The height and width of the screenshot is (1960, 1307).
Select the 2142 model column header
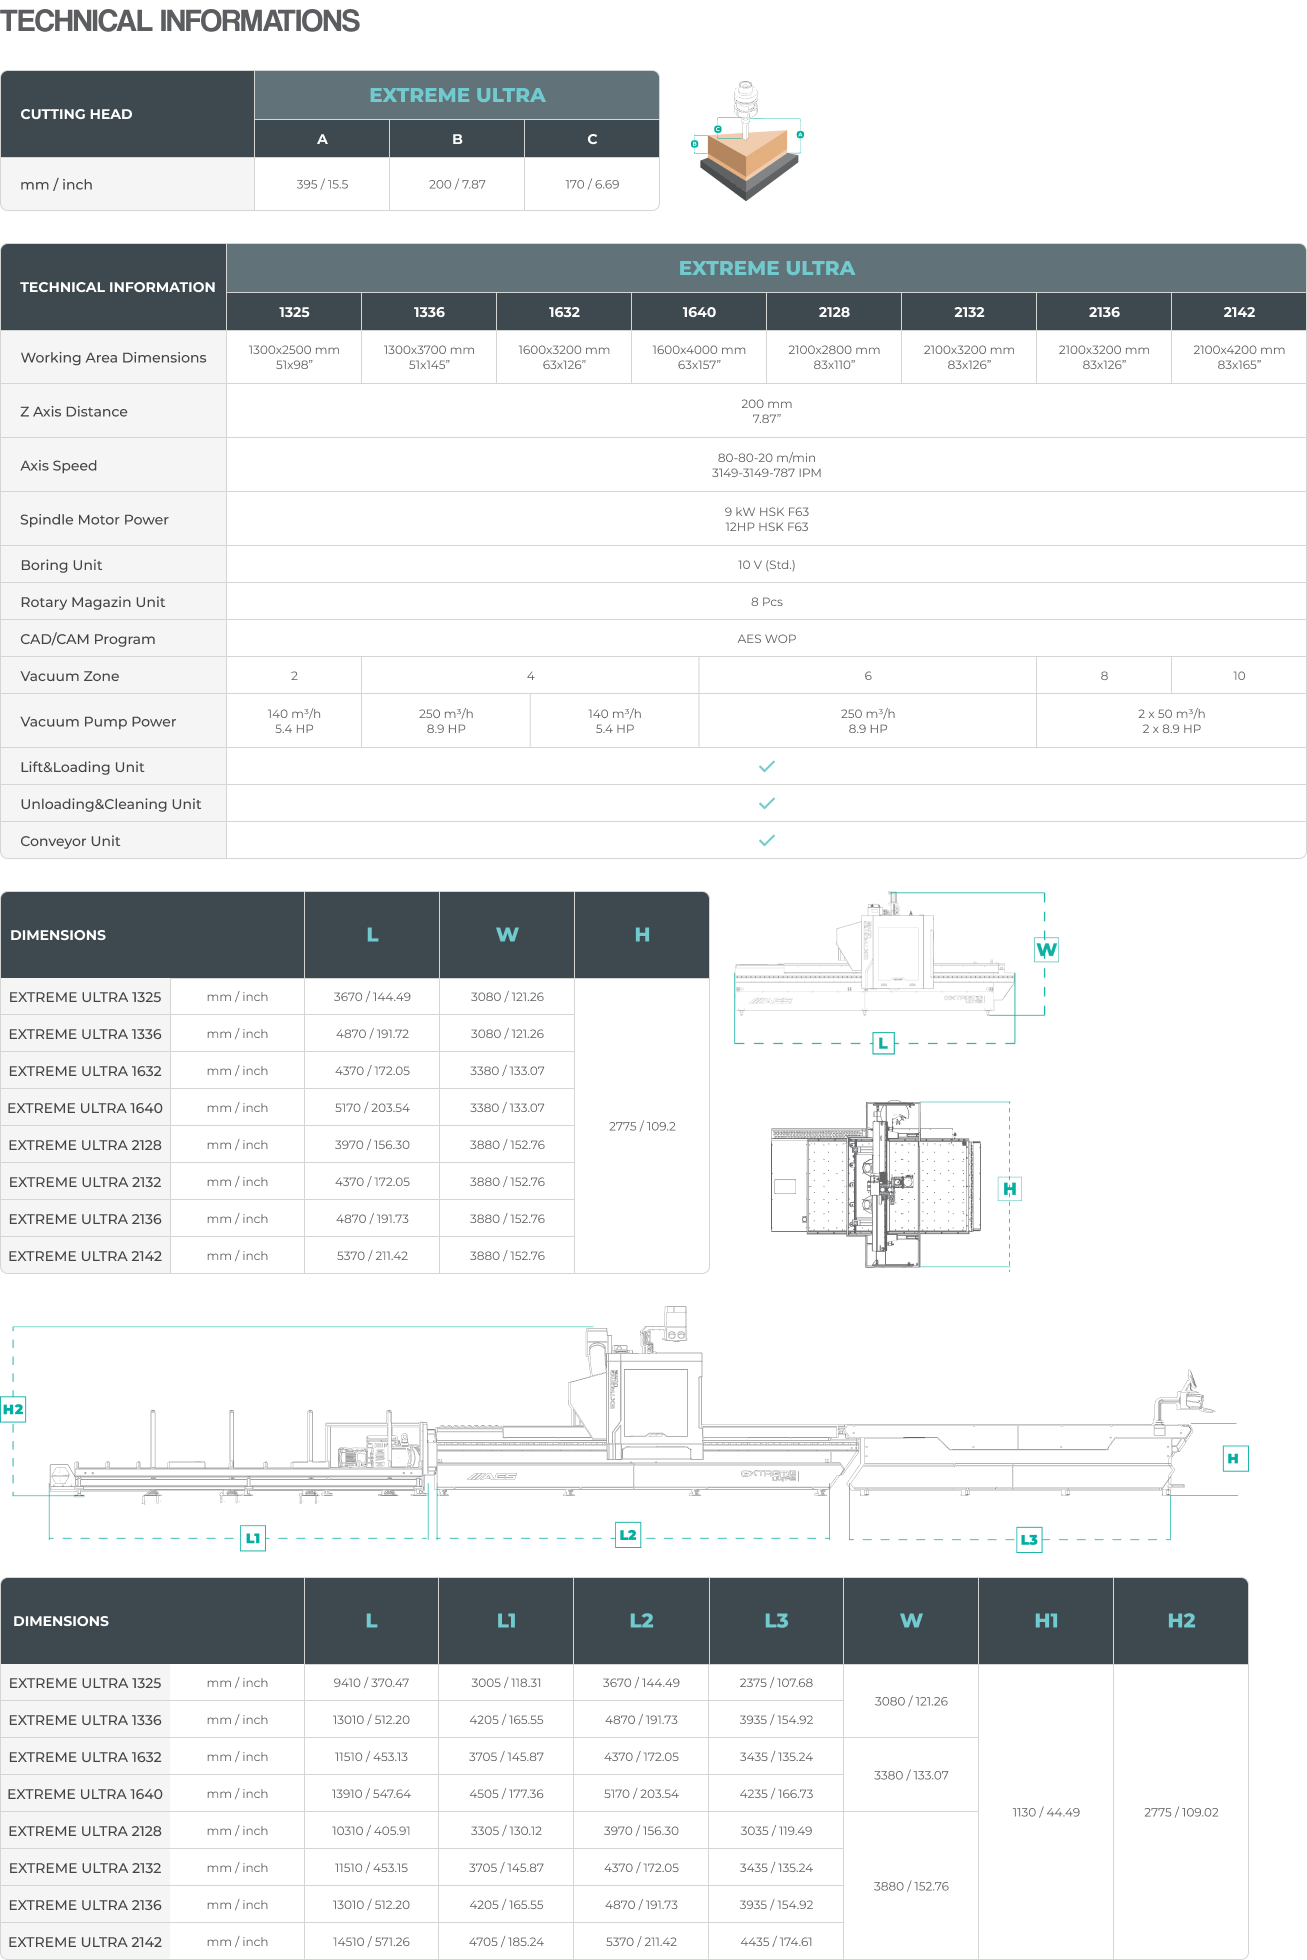coord(1238,312)
